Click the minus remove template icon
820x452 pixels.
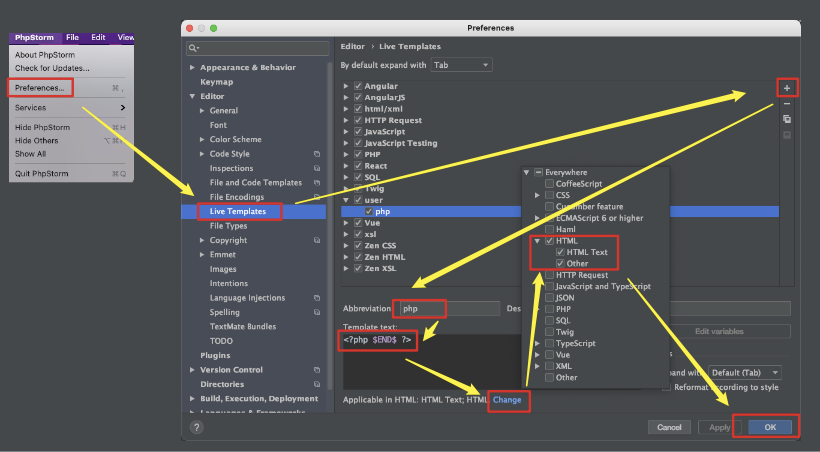click(x=787, y=104)
